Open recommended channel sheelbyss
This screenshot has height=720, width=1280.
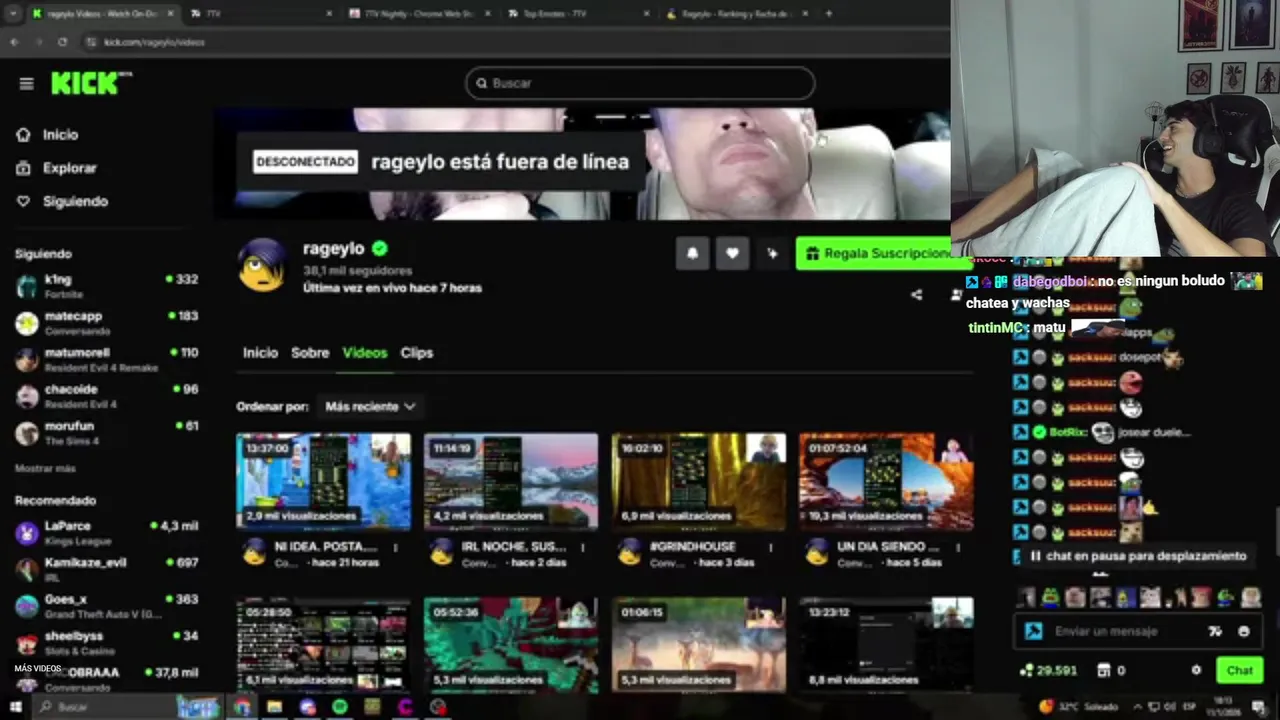point(106,642)
